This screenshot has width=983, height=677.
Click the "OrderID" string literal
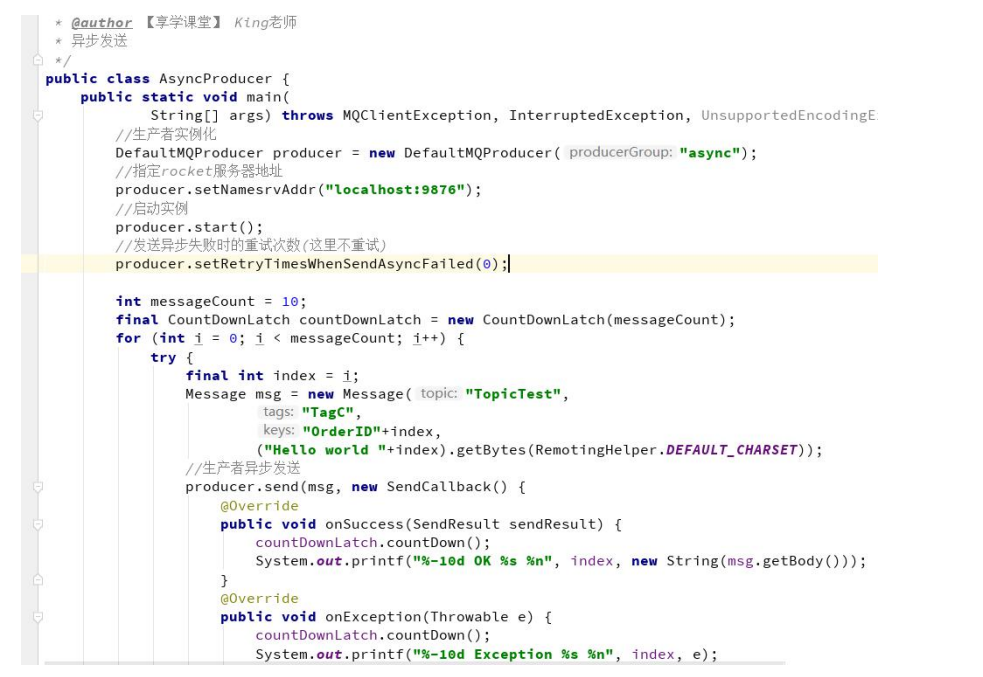pos(342,432)
